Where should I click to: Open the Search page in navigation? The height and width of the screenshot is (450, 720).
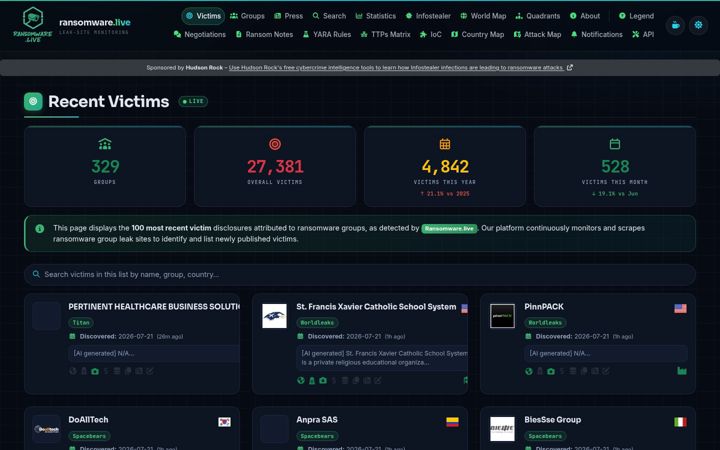coord(329,16)
